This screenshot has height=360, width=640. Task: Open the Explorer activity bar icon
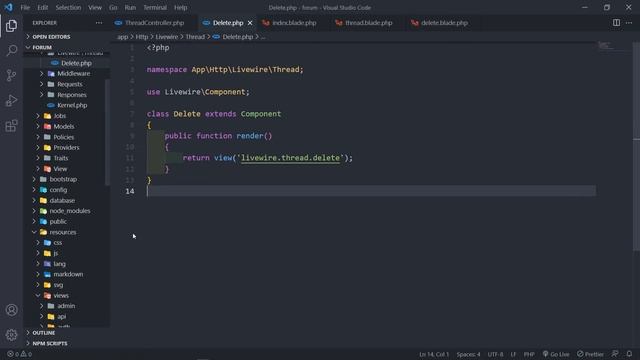(11, 26)
